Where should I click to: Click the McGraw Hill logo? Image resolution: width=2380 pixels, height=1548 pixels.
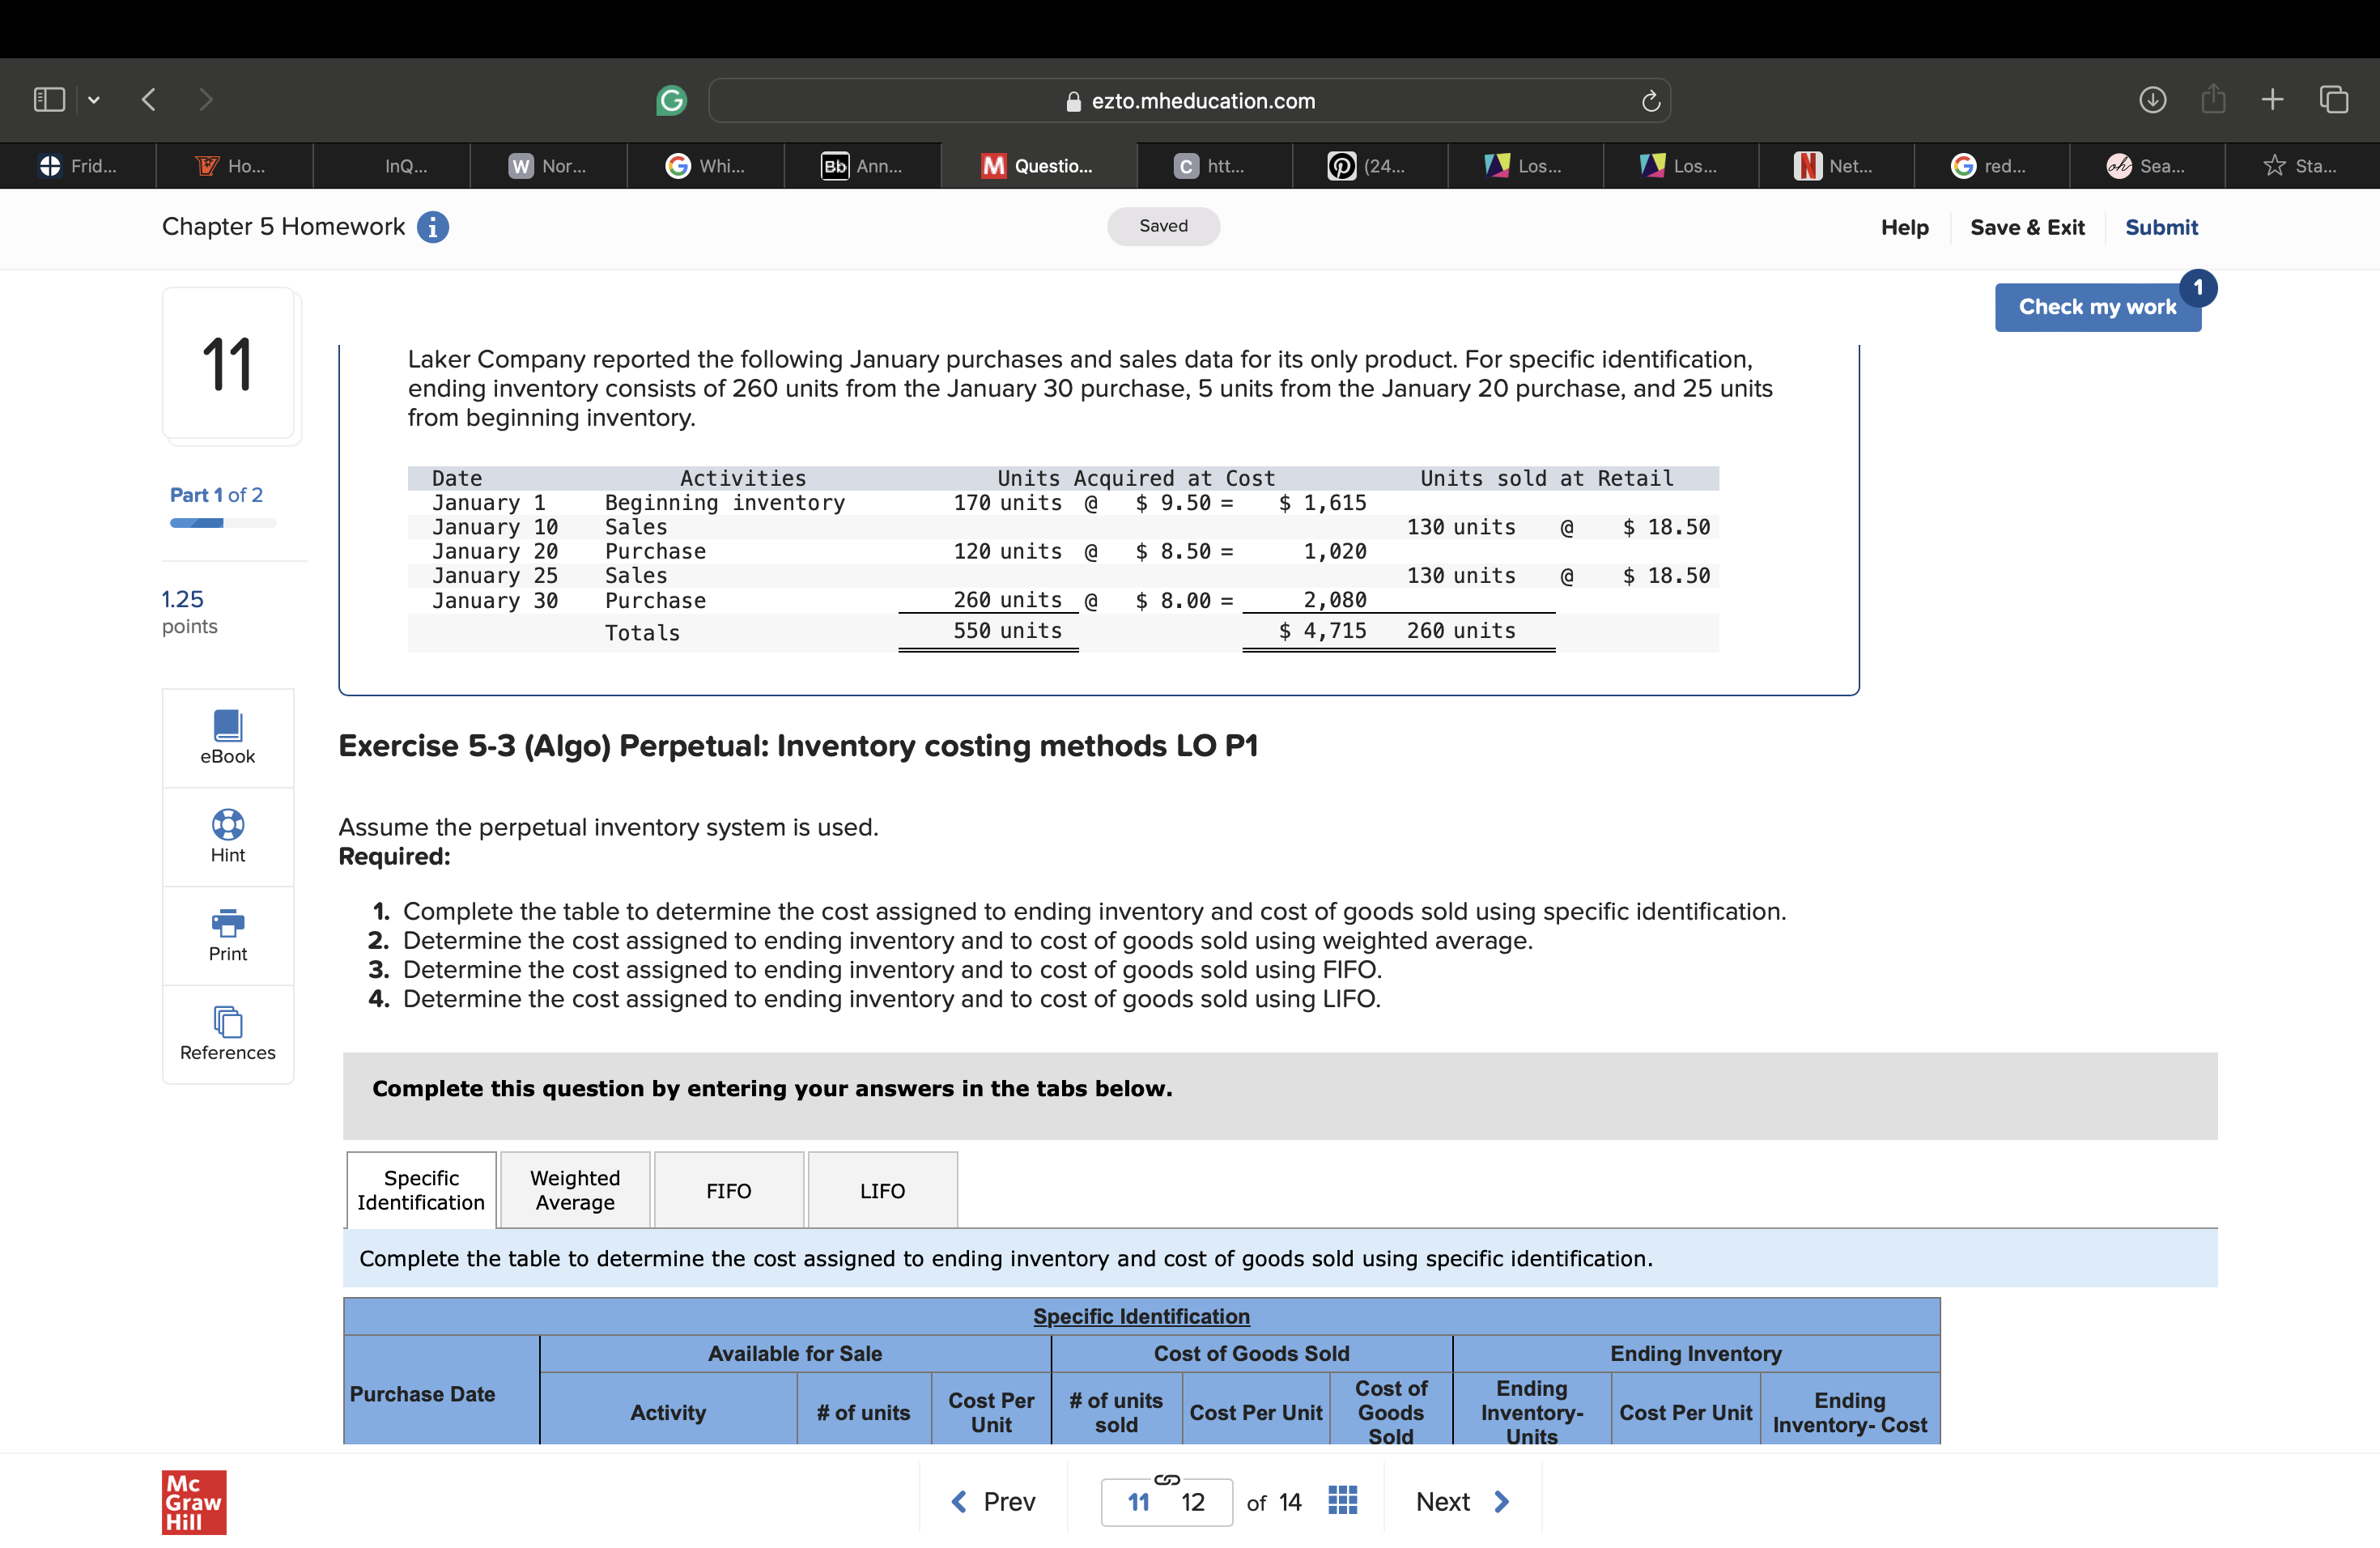pyautogui.click(x=194, y=1501)
